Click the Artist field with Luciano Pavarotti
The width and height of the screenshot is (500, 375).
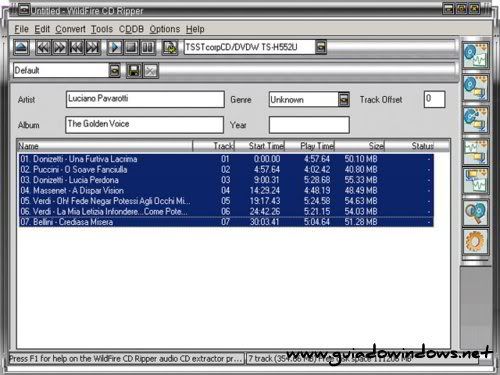(145, 99)
